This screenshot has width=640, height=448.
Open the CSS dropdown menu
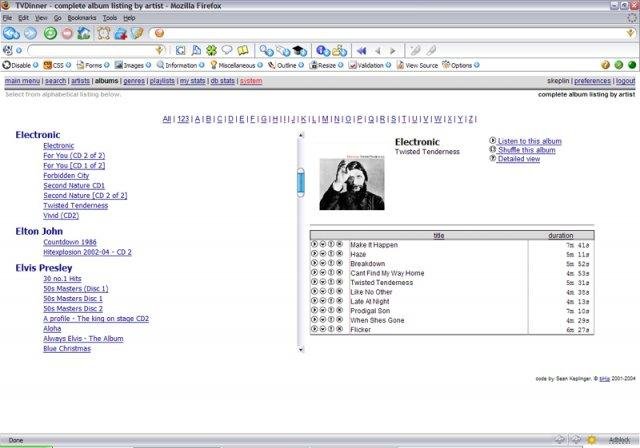(x=57, y=65)
